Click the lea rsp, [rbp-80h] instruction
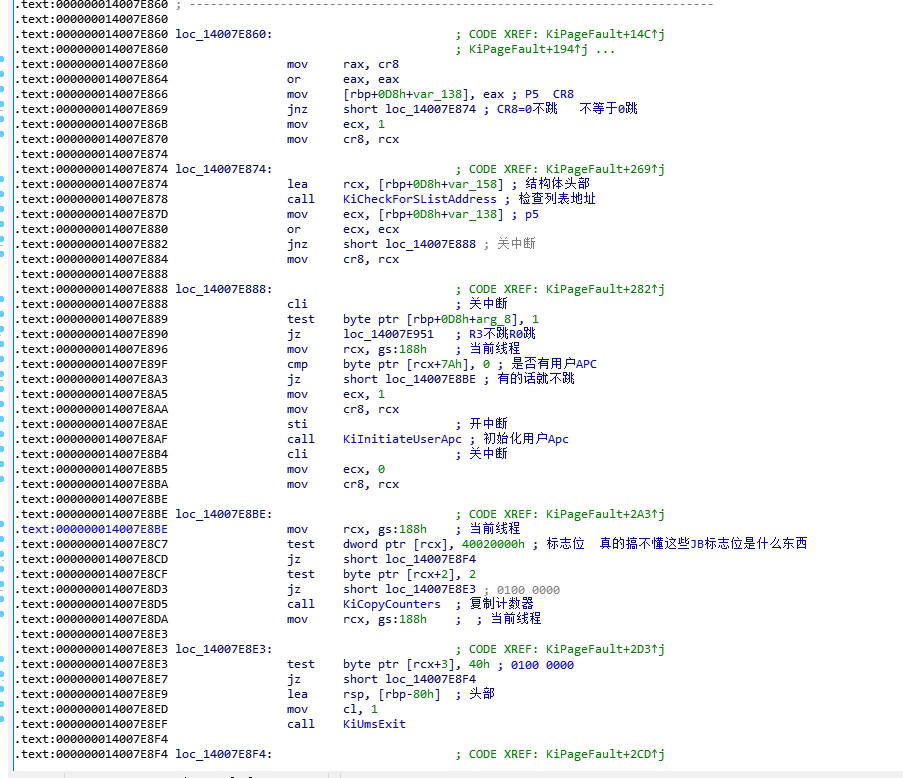The width and height of the screenshot is (903, 778). click(x=364, y=694)
